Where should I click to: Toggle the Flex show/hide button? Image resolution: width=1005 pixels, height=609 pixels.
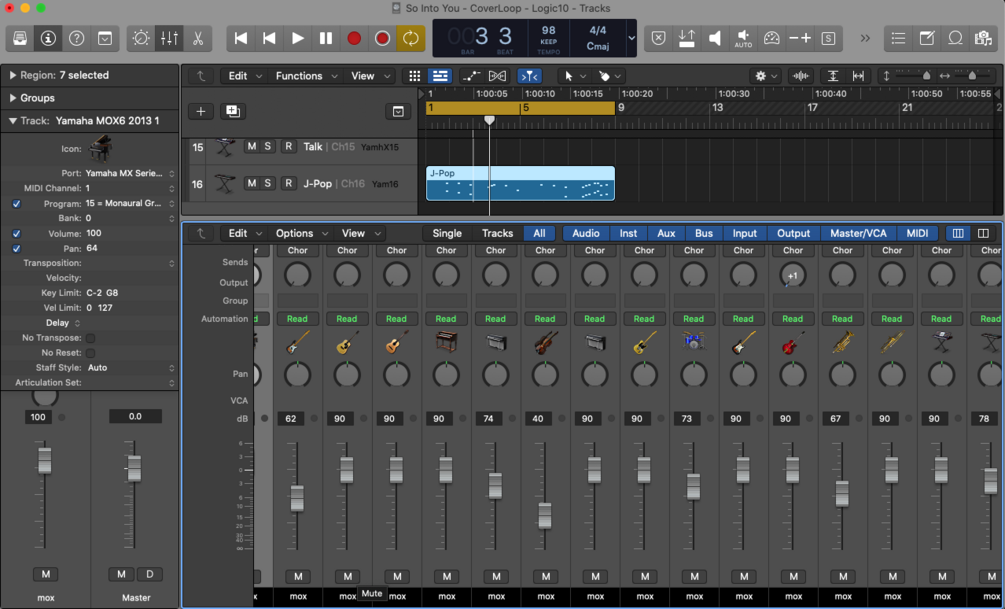(x=497, y=76)
